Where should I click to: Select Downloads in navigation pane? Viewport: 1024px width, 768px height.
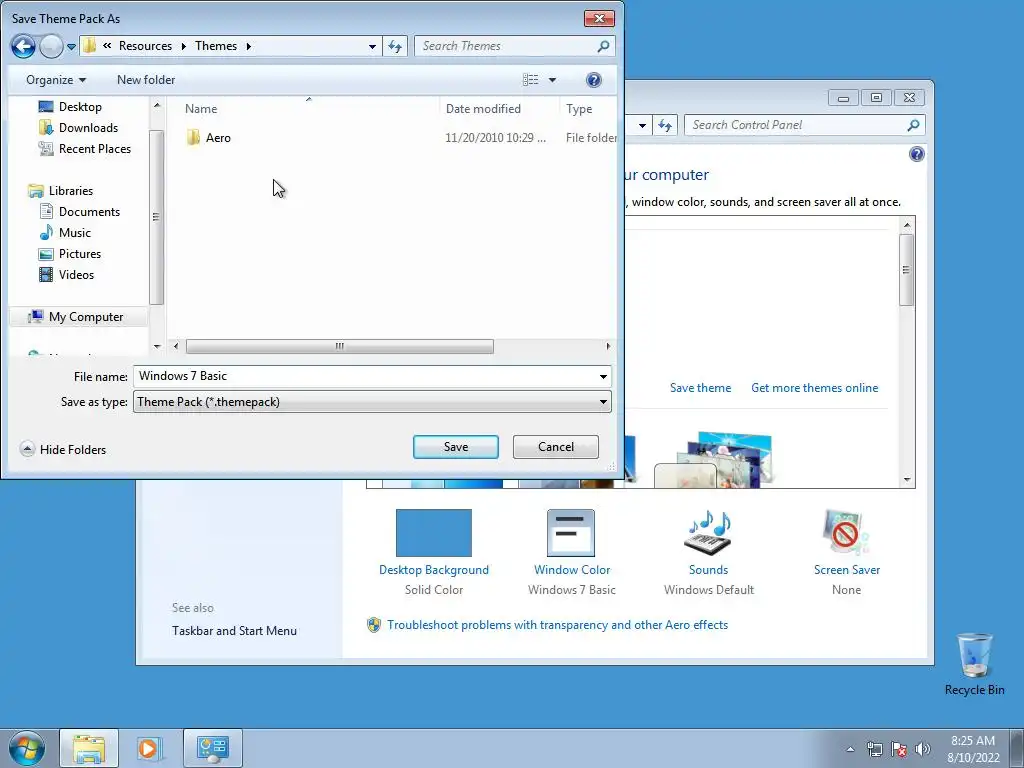[88, 127]
